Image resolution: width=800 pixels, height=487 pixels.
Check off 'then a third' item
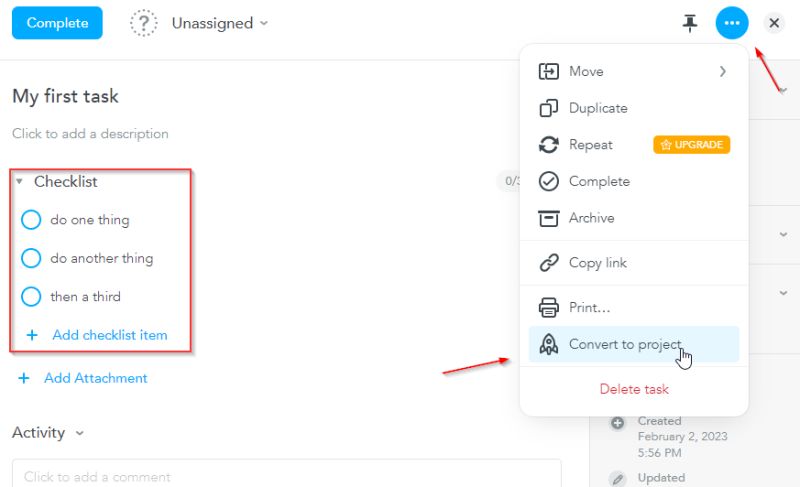(31, 296)
